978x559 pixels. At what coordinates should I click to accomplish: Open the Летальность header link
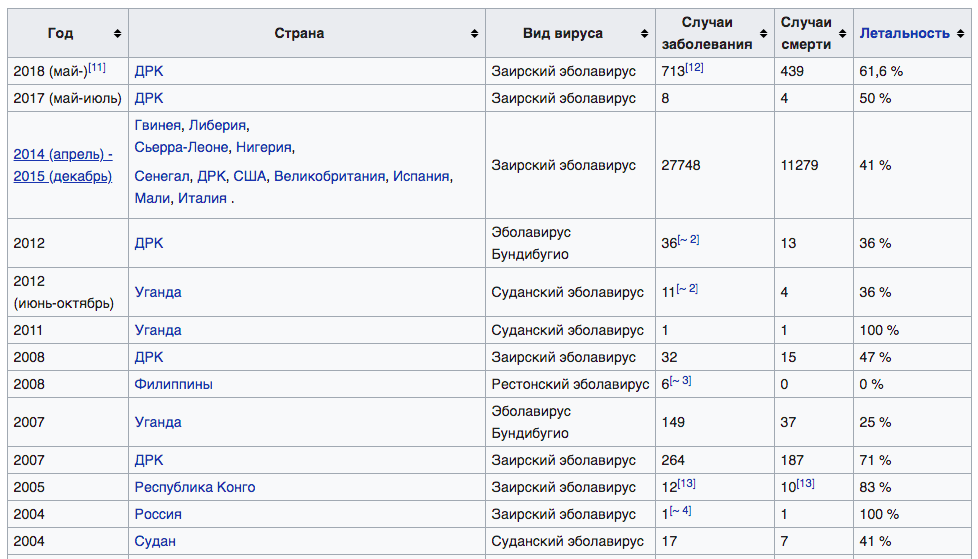[x=904, y=34]
